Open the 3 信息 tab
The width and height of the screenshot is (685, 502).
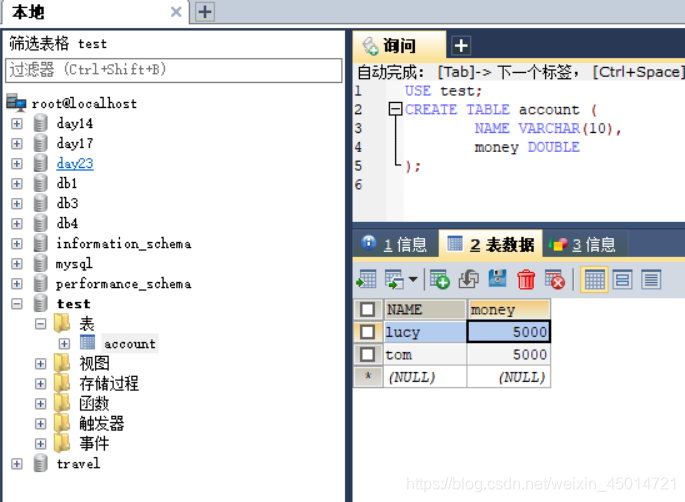point(584,244)
